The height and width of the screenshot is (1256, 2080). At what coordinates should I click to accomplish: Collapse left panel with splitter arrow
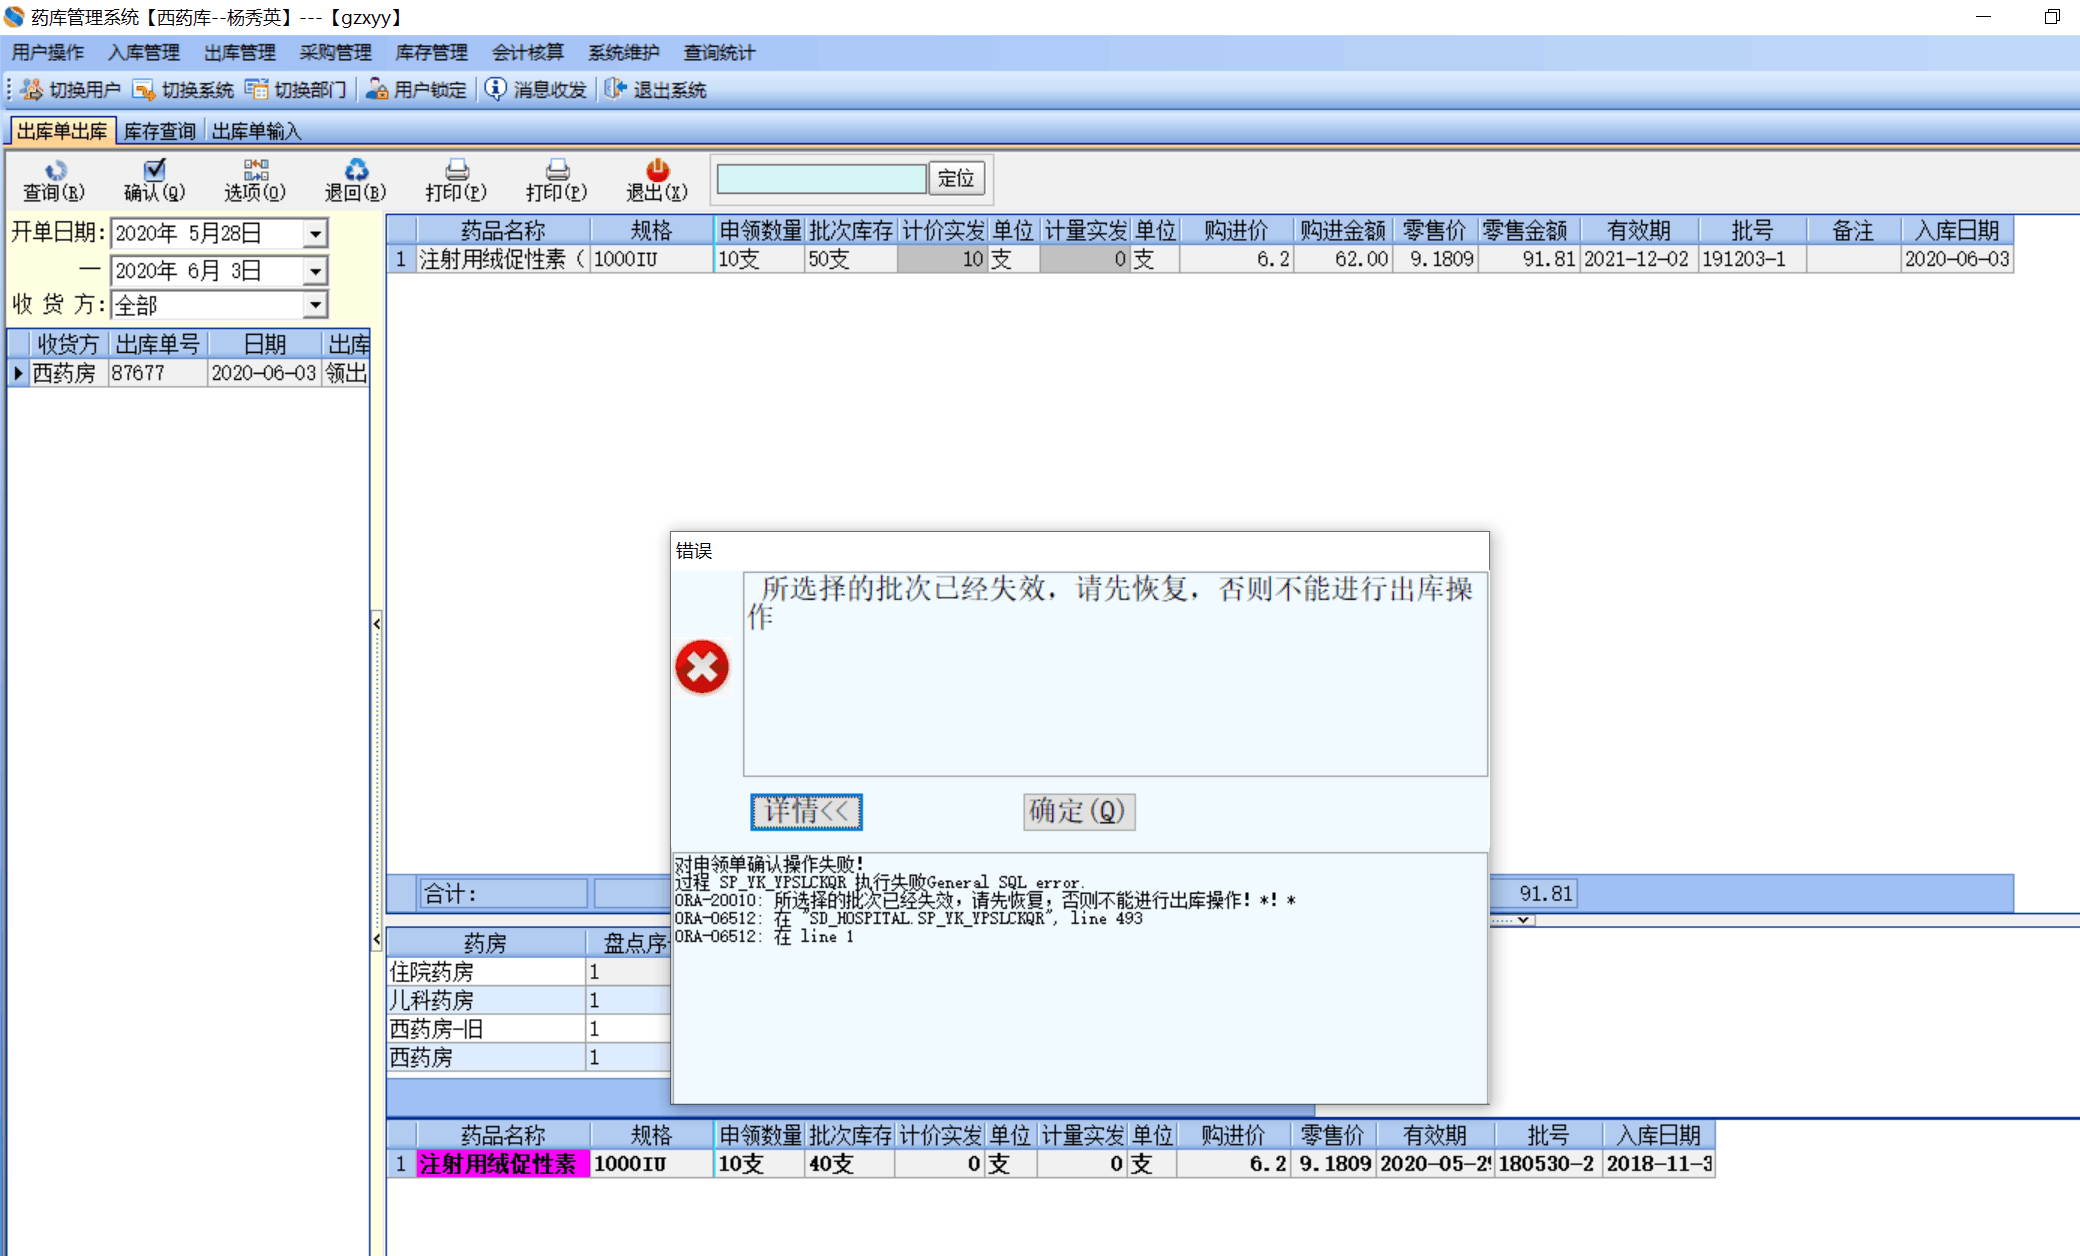376,624
